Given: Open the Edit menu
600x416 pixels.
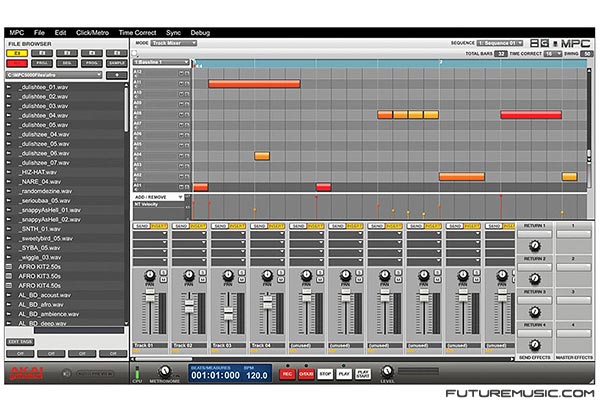Looking at the screenshot, I should coord(60,33).
